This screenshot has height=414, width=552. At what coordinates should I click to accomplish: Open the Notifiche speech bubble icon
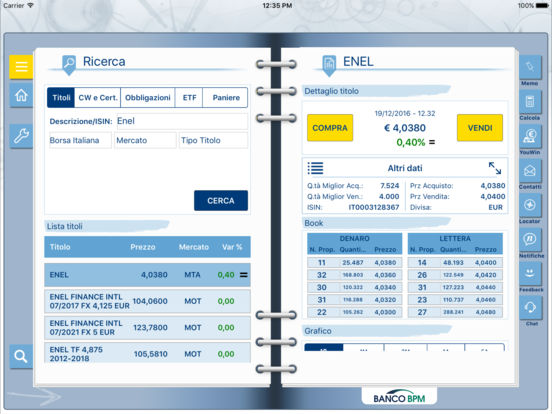530,239
